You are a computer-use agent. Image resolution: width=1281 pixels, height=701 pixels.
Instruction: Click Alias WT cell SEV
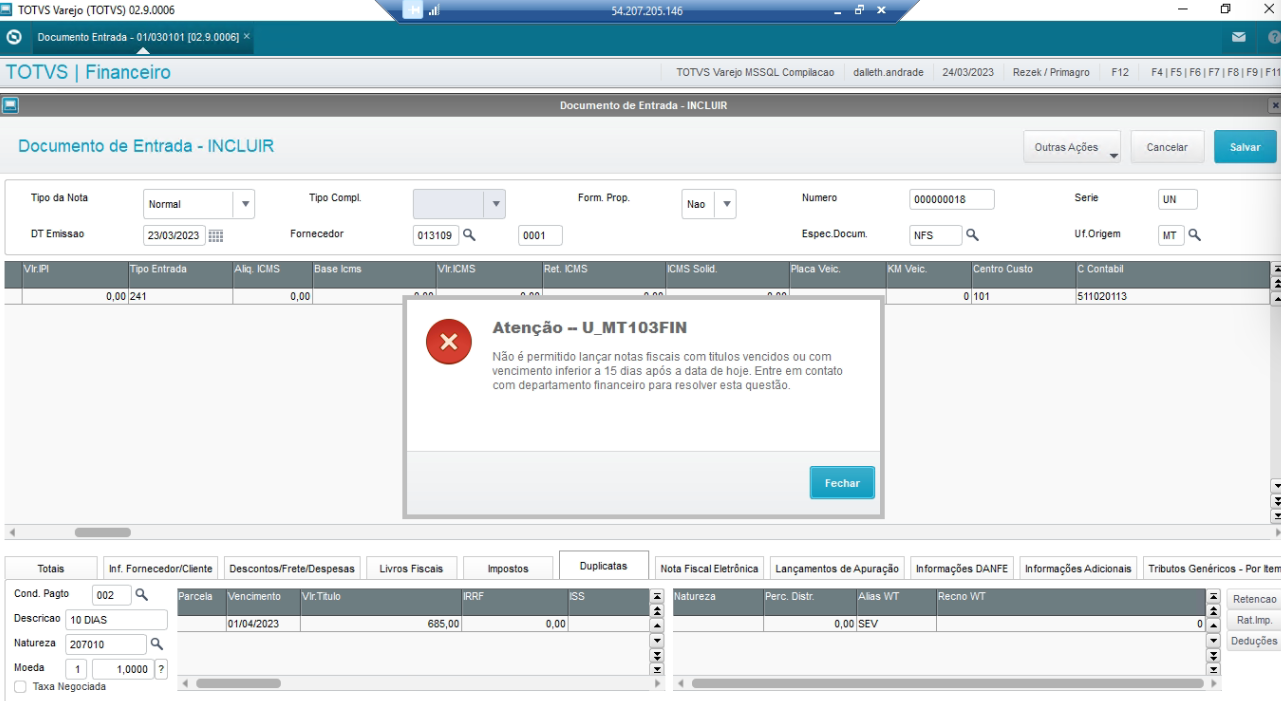pos(896,624)
